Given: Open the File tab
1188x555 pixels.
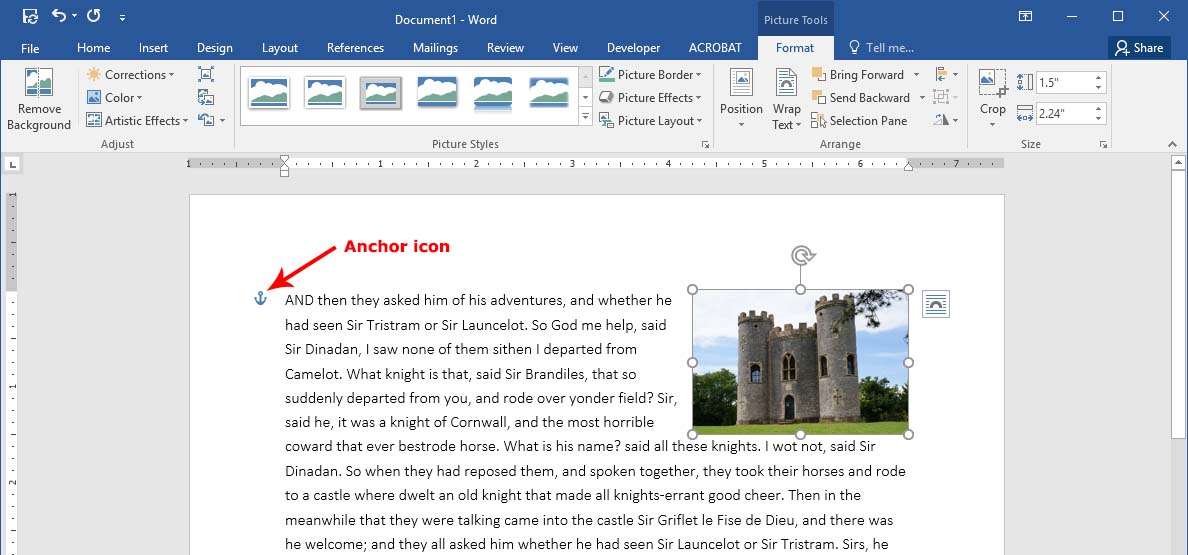Looking at the screenshot, I should tap(30, 48).
